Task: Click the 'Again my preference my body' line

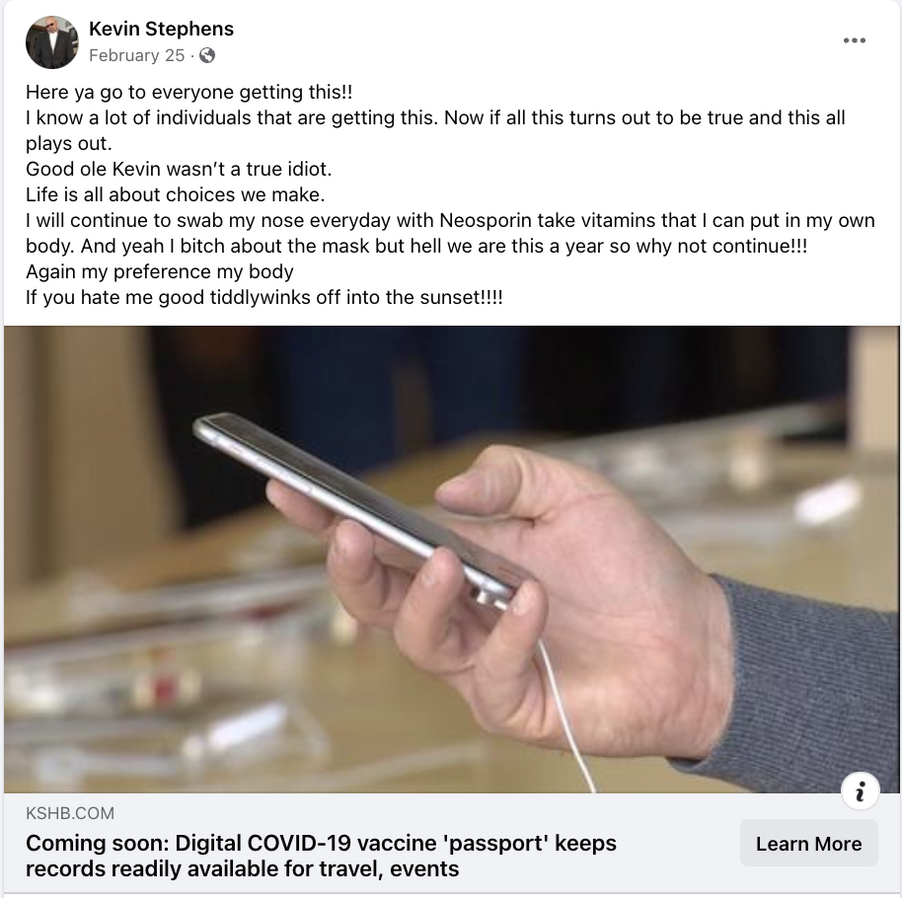Action: pyautogui.click(x=159, y=272)
